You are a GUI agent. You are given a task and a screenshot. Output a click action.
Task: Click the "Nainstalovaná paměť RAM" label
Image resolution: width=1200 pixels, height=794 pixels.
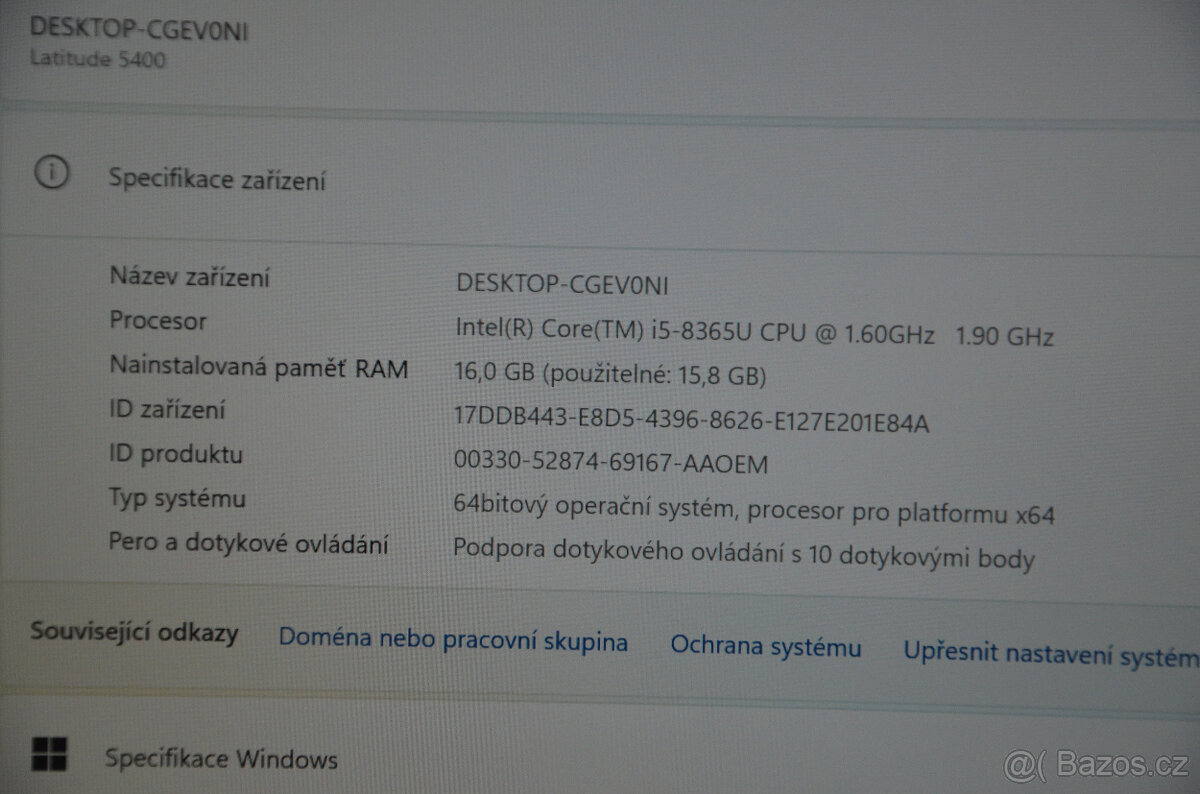pos(259,368)
